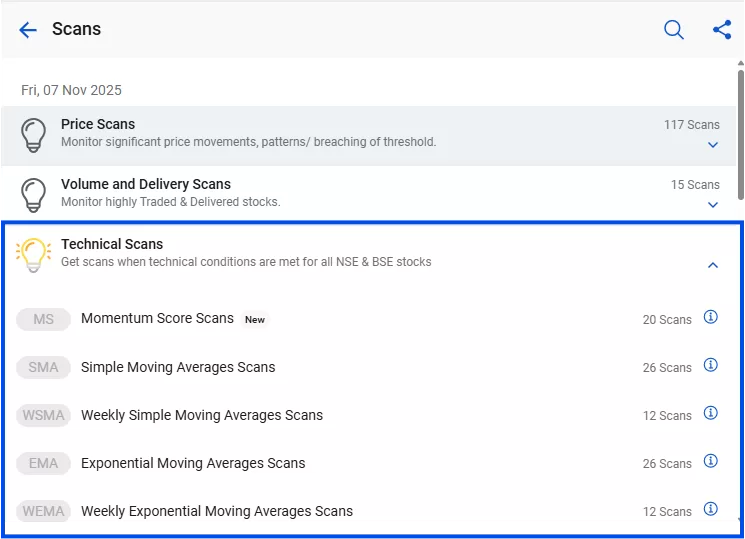
Task: Expand the Price Scans section chevron
Action: [713, 145]
